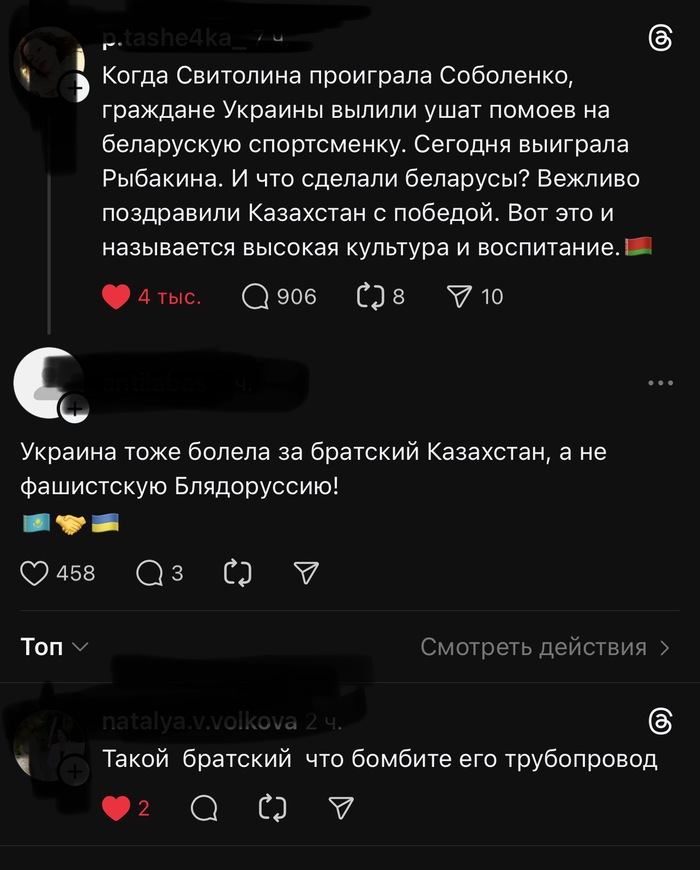Expand the Топ sorting dropdown
700x870 pixels.
(55, 647)
